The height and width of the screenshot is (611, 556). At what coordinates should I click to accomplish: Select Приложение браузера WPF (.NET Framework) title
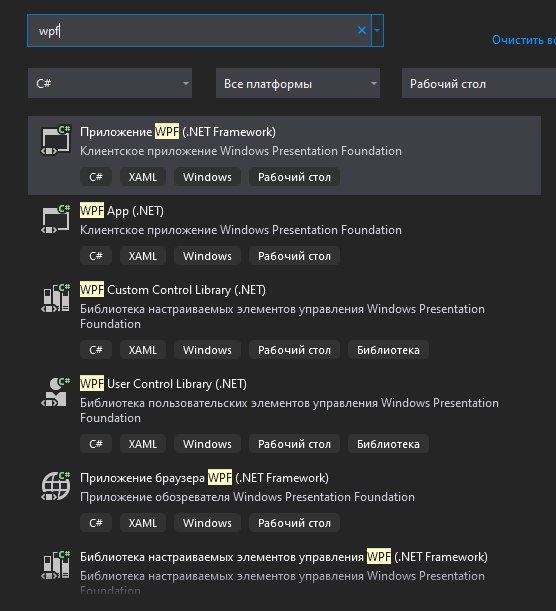click(x=204, y=478)
